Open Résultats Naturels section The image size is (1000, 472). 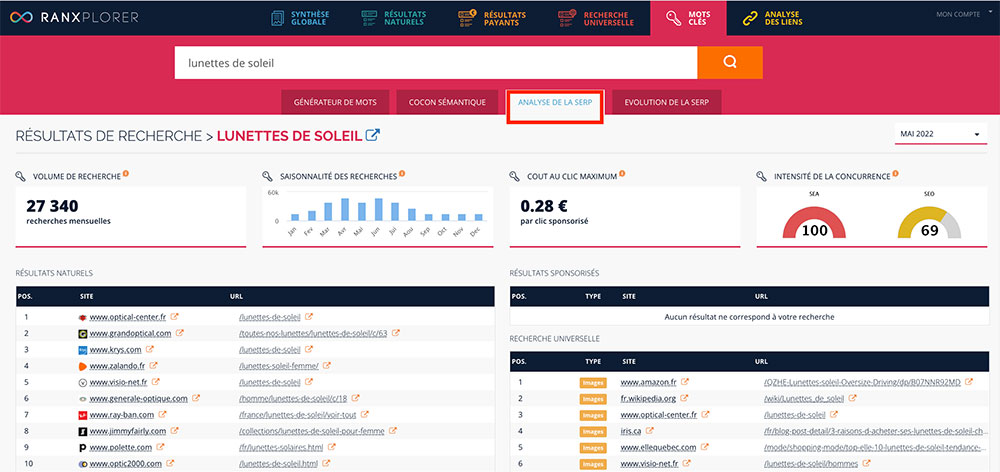click(393, 18)
